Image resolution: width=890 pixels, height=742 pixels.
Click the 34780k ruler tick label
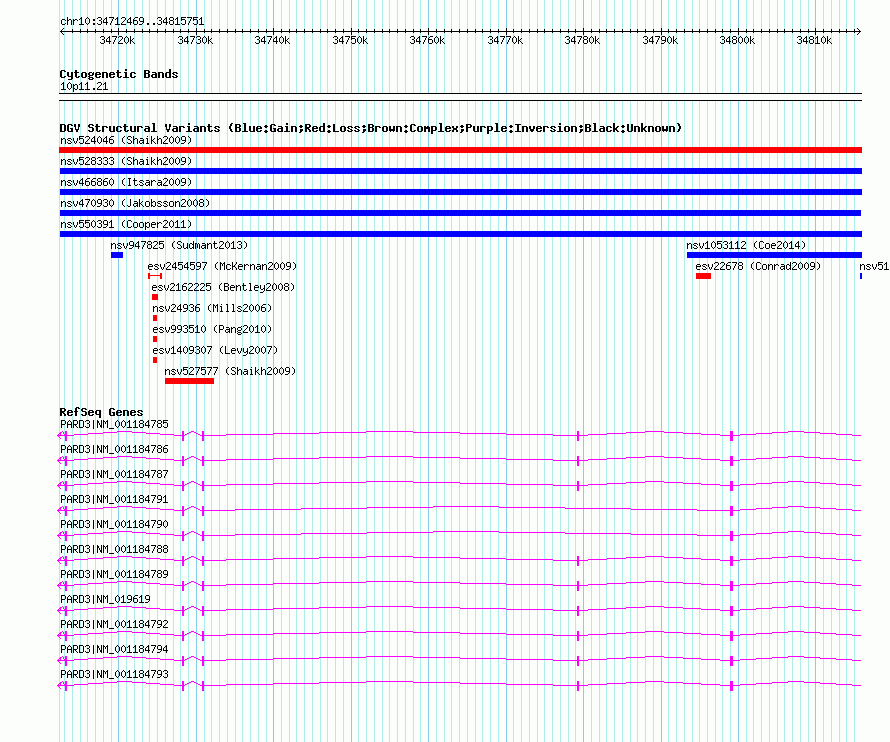coord(582,40)
